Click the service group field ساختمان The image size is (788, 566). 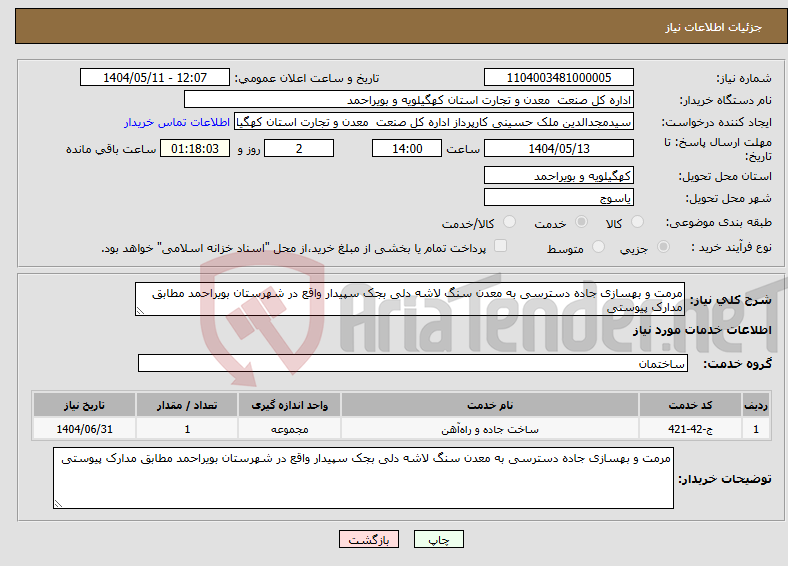click(x=413, y=363)
